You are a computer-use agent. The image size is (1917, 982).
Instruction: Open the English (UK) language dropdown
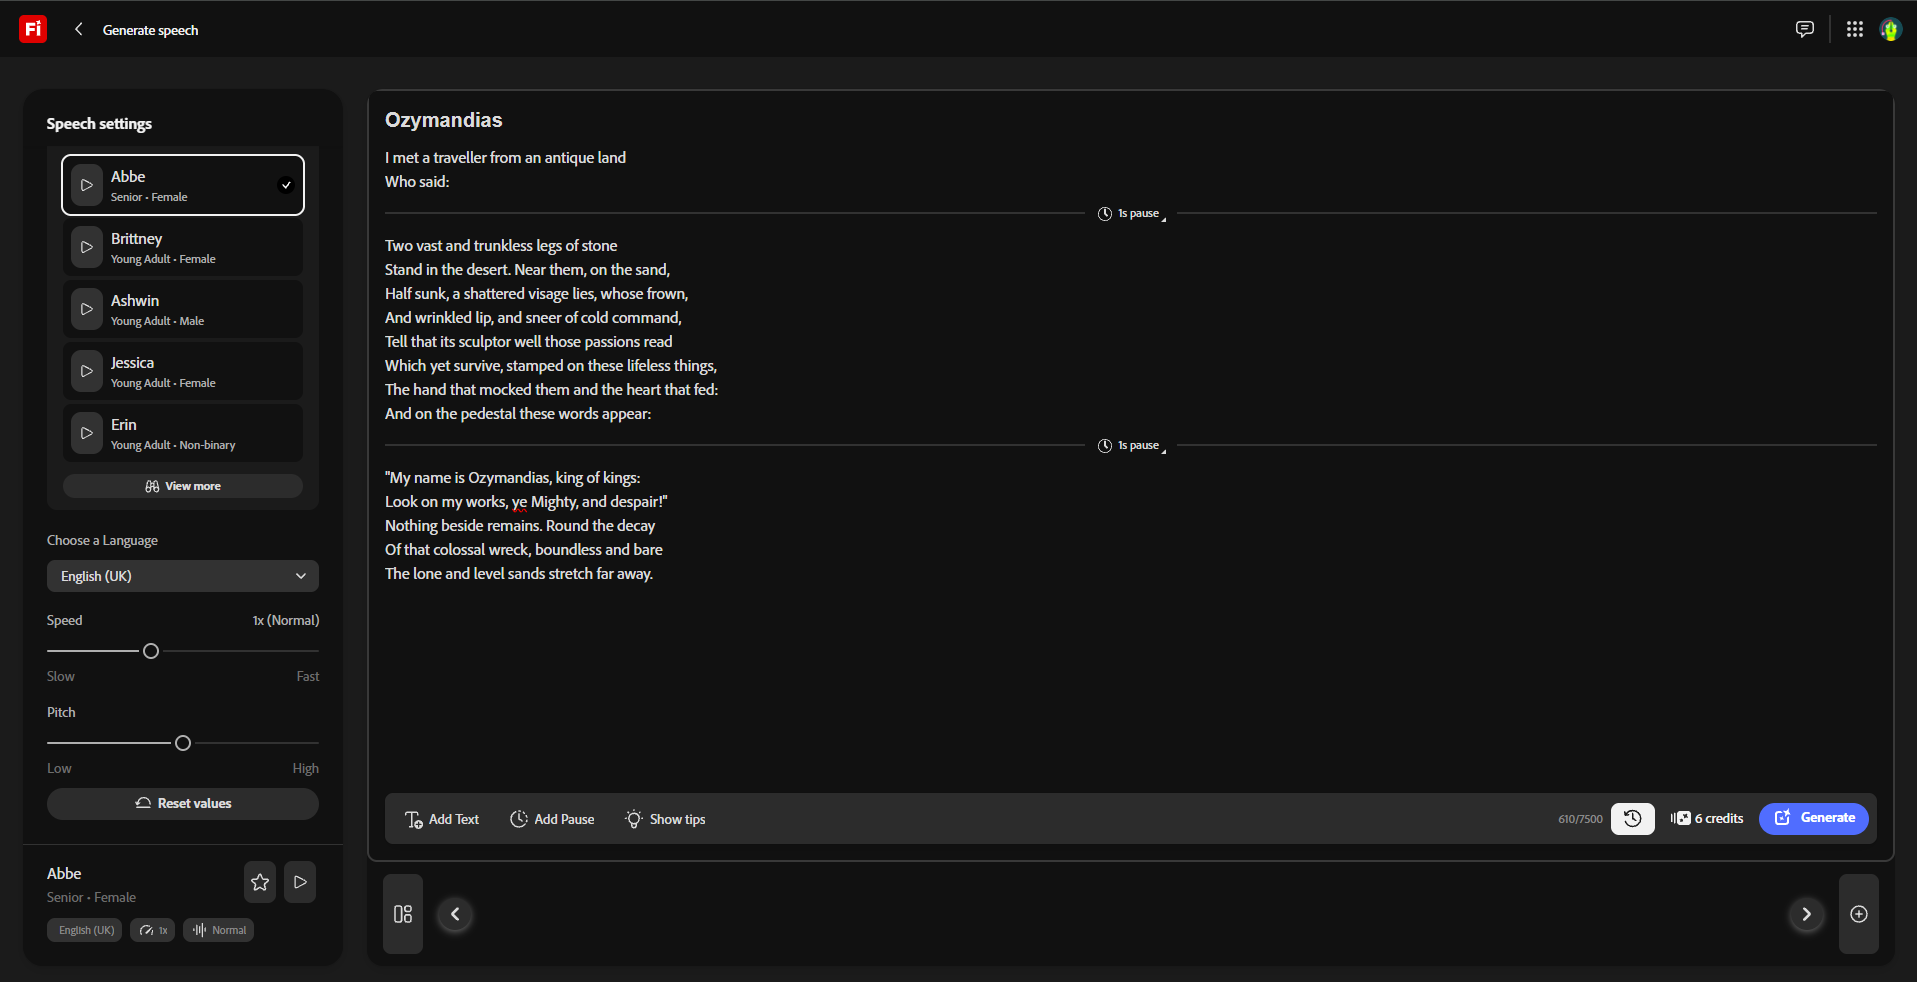[183, 576]
